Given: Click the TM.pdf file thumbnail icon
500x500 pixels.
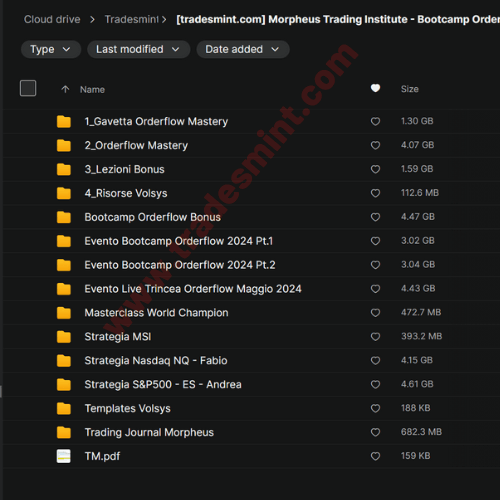Looking at the screenshot, I should pyautogui.click(x=64, y=456).
